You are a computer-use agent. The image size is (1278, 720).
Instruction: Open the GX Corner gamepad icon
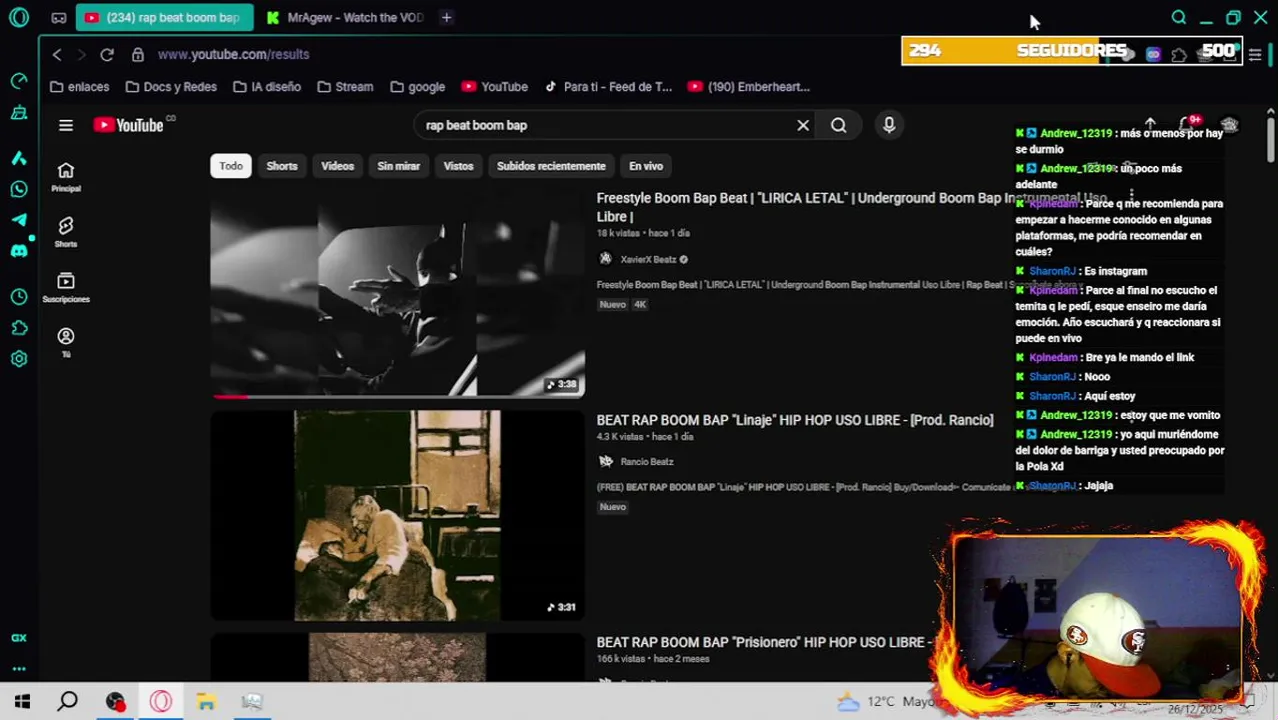(x=59, y=18)
